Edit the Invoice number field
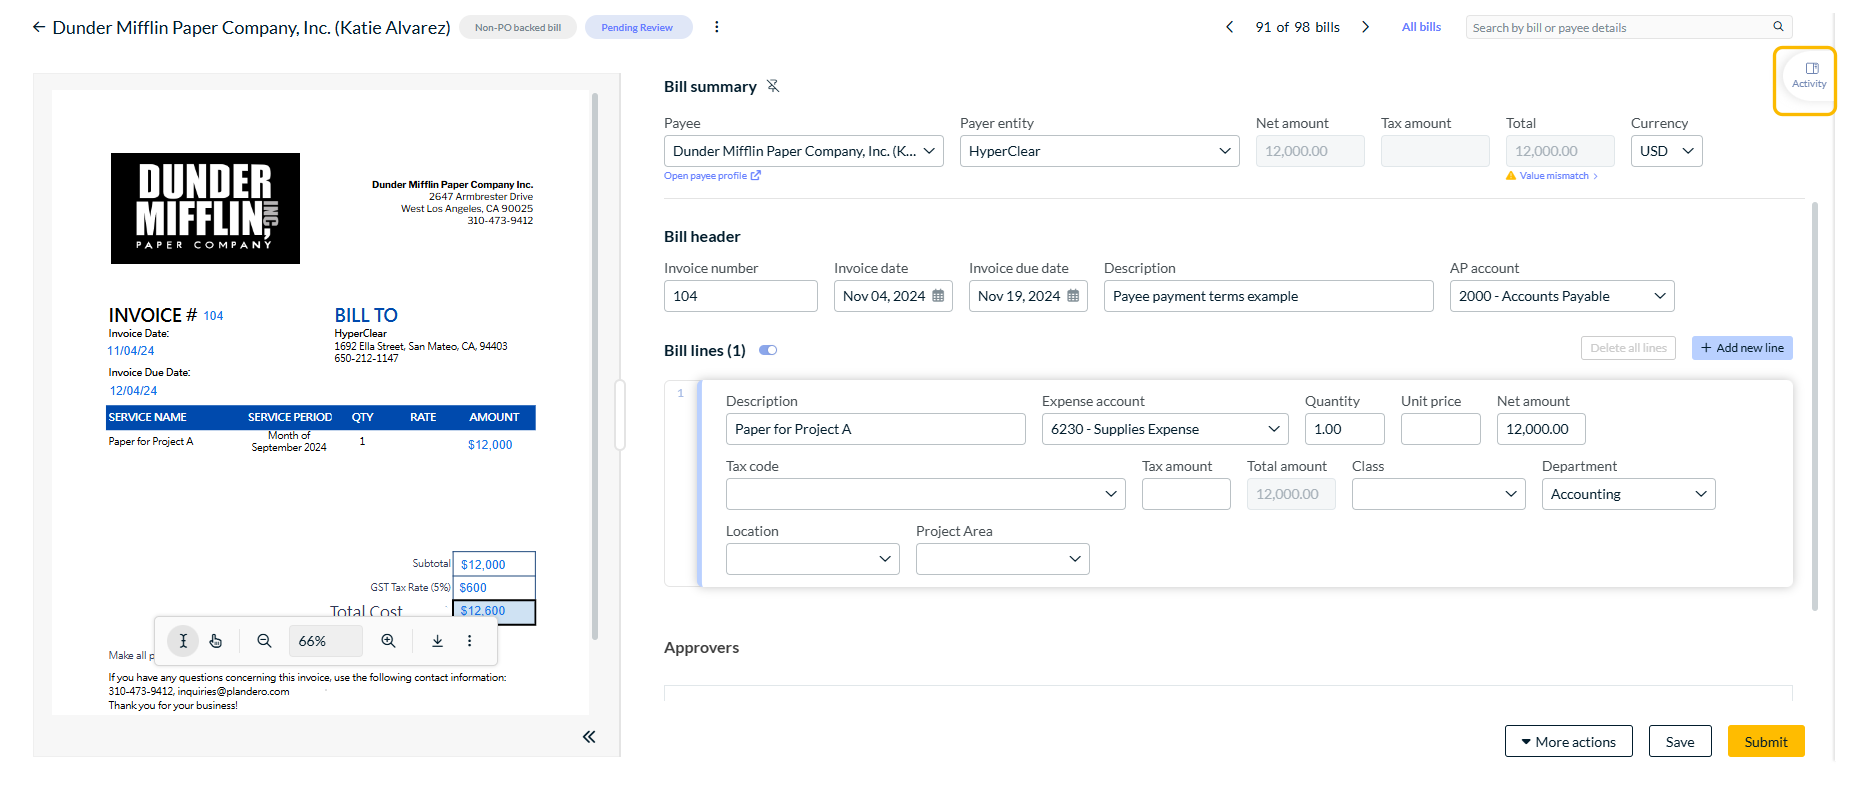 (741, 296)
